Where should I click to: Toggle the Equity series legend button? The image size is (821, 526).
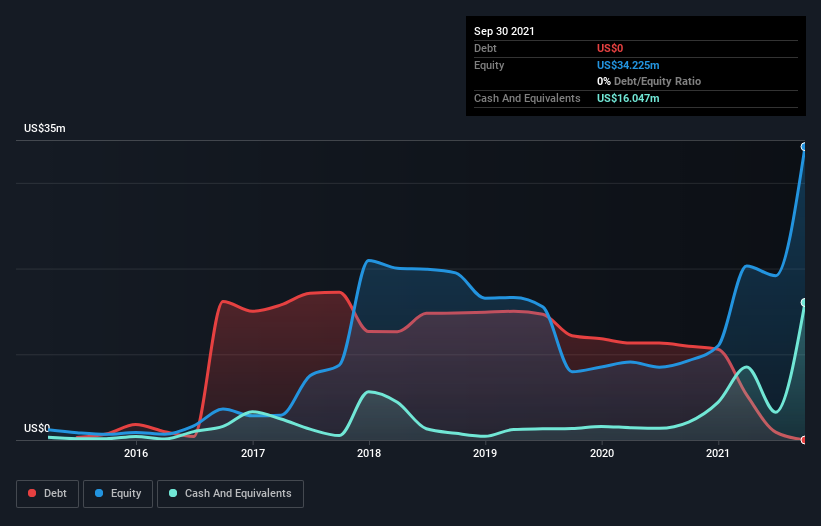tap(118, 494)
